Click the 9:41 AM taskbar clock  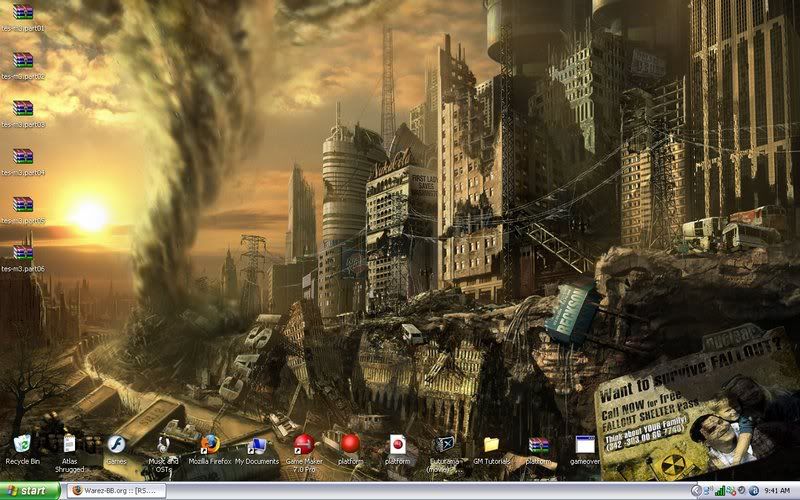point(775,491)
